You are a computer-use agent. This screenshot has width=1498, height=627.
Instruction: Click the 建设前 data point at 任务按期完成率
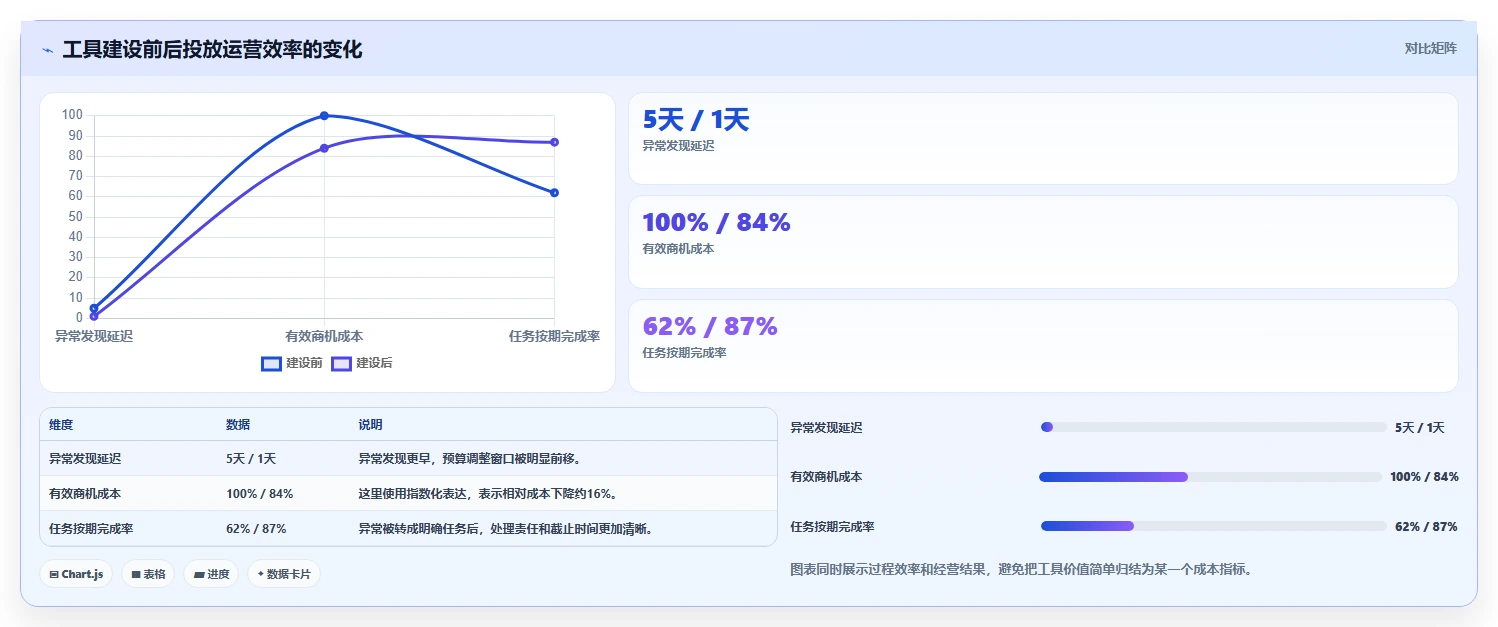tap(554, 192)
